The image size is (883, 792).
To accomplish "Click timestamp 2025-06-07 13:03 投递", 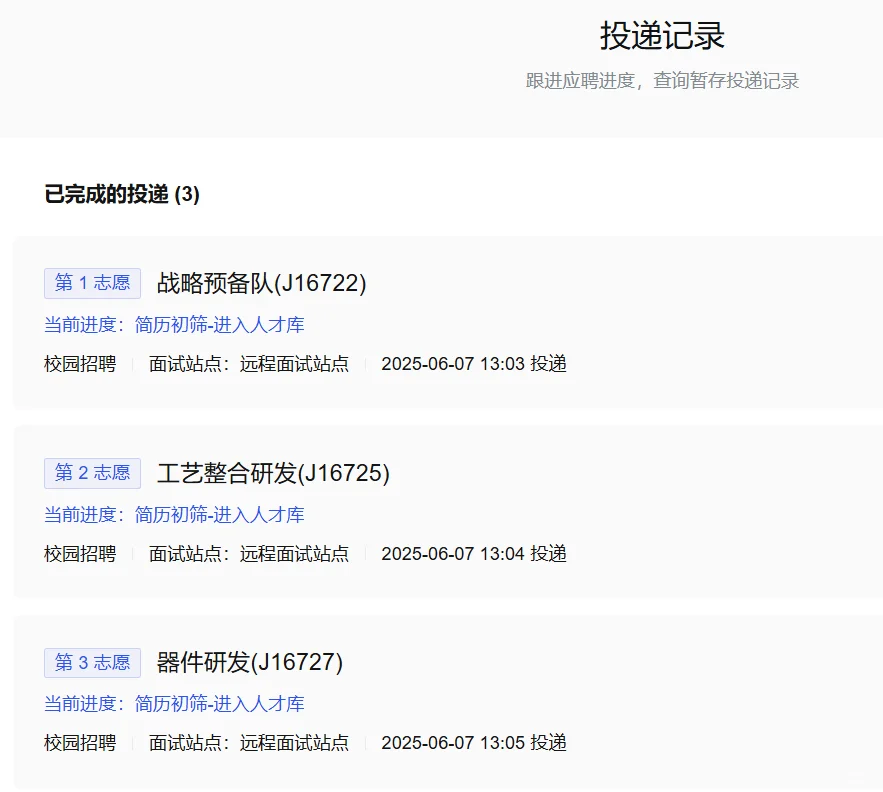I will 474,364.
